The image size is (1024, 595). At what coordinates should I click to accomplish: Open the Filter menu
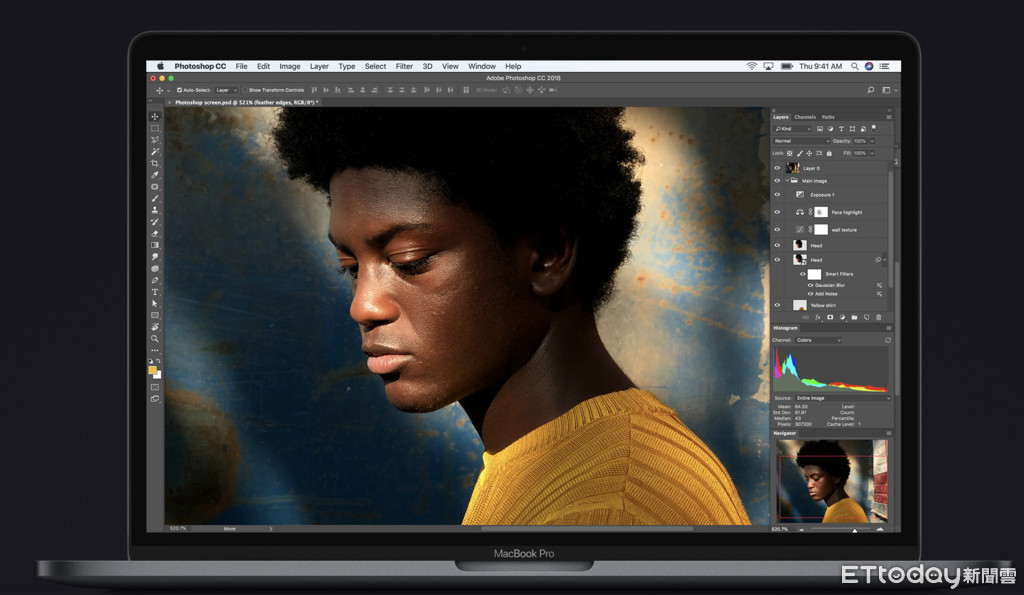click(404, 66)
